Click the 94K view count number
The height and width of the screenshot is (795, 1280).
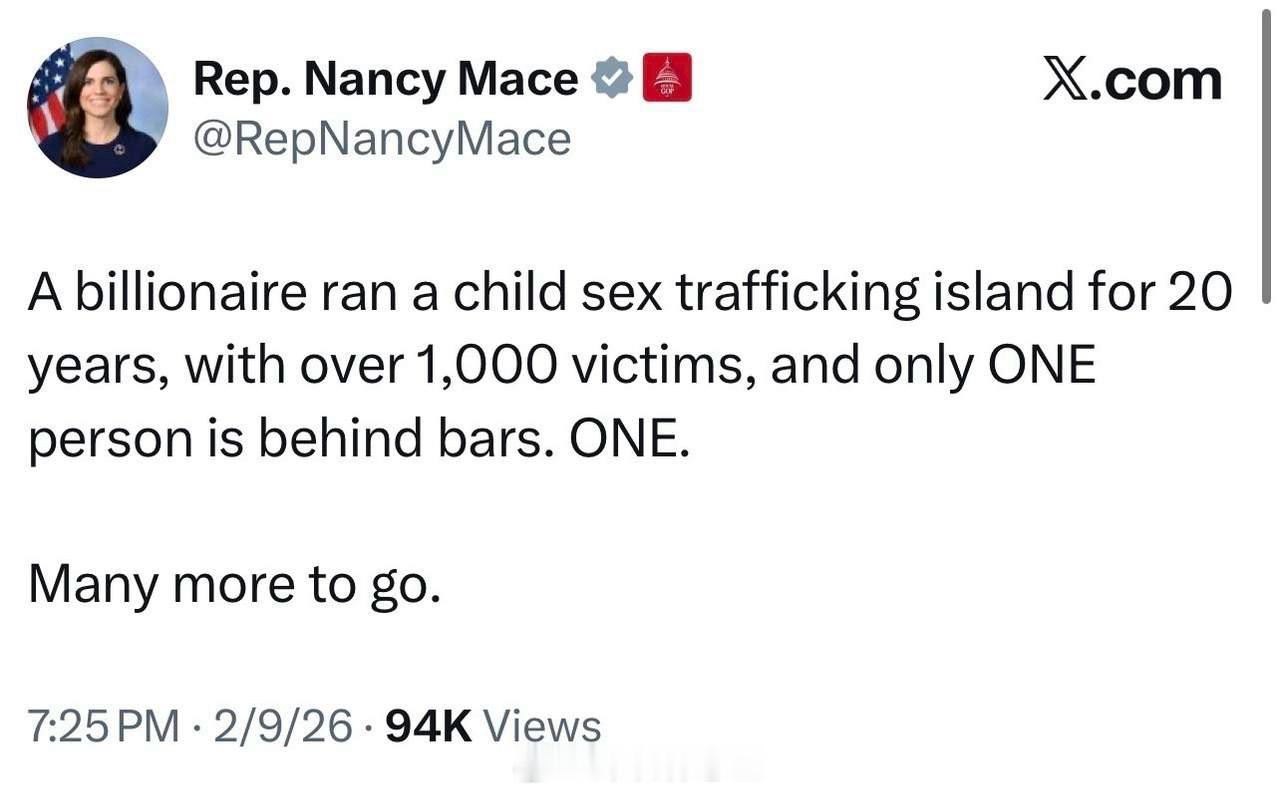[428, 726]
